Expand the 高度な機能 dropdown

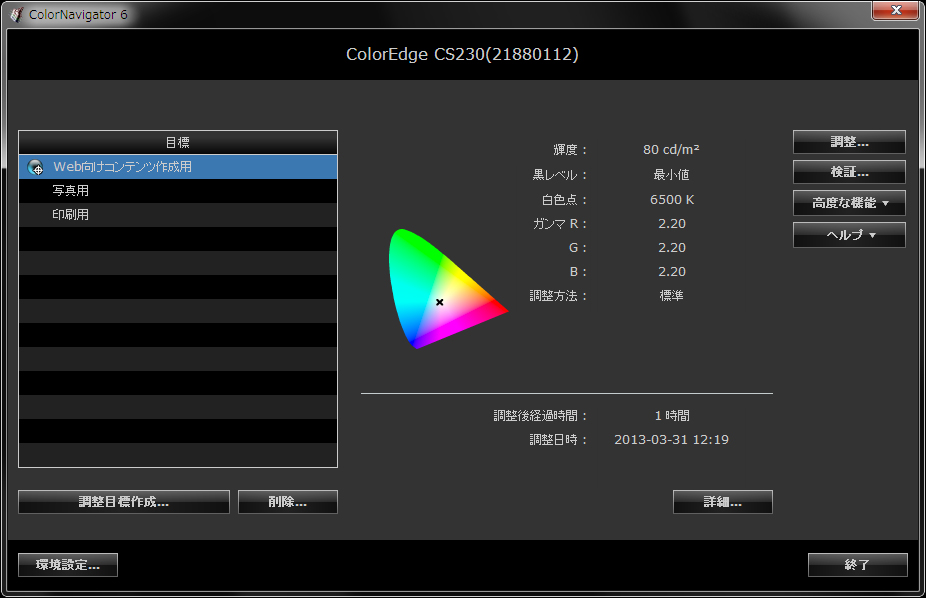(x=849, y=203)
